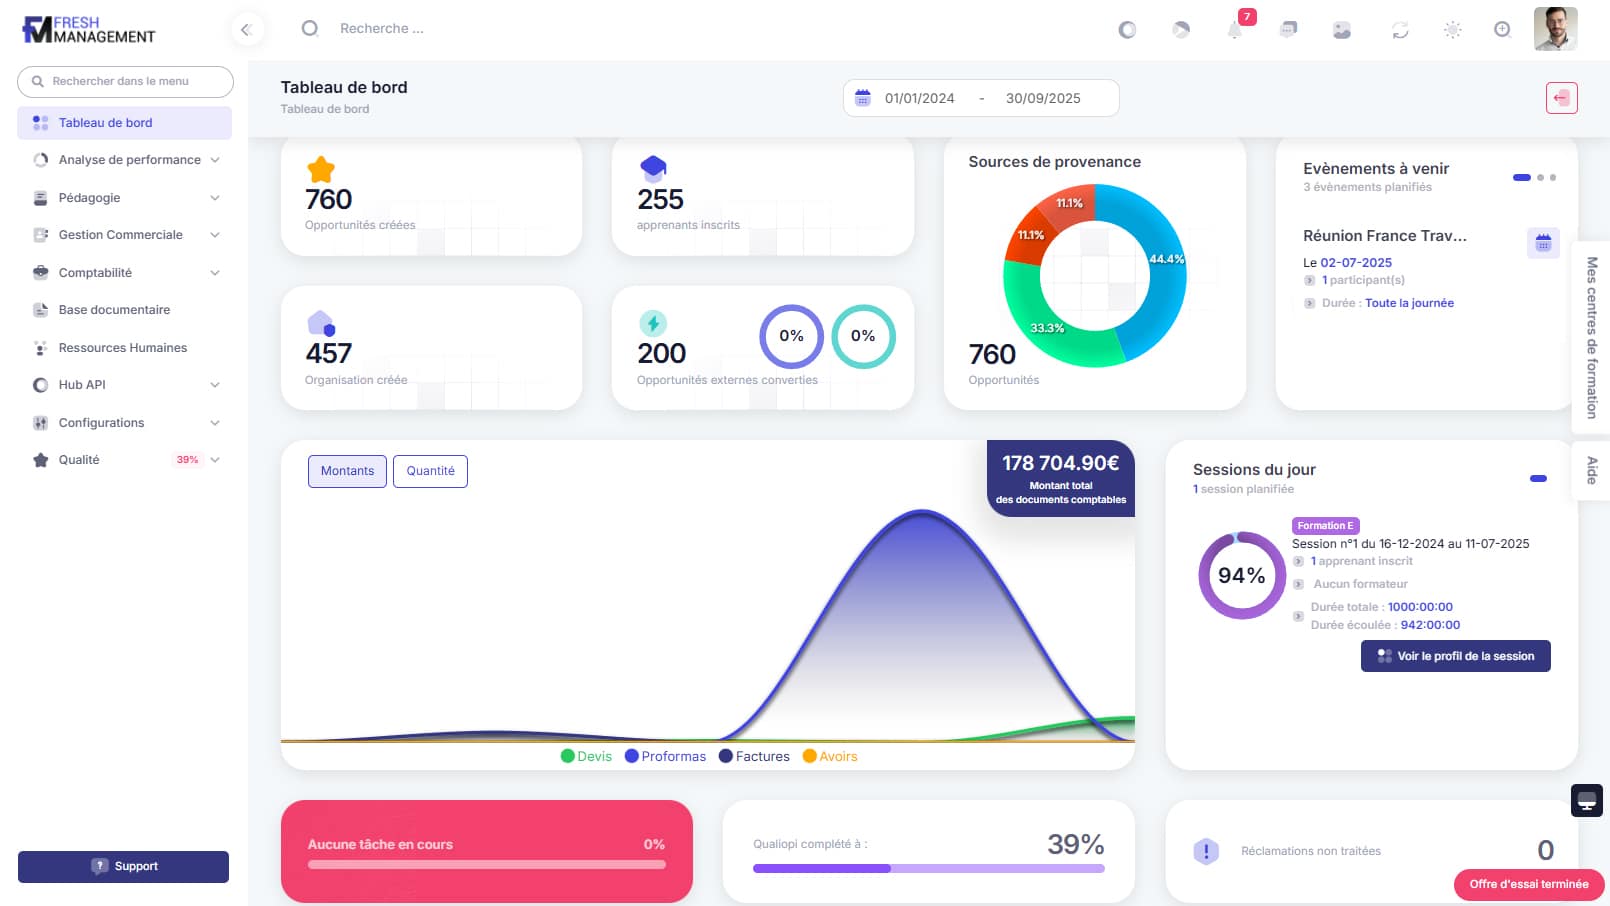1610x906 pixels.
Task: Click the zoom magnifier icon in the top bar
Action: tap(1502, 29)
